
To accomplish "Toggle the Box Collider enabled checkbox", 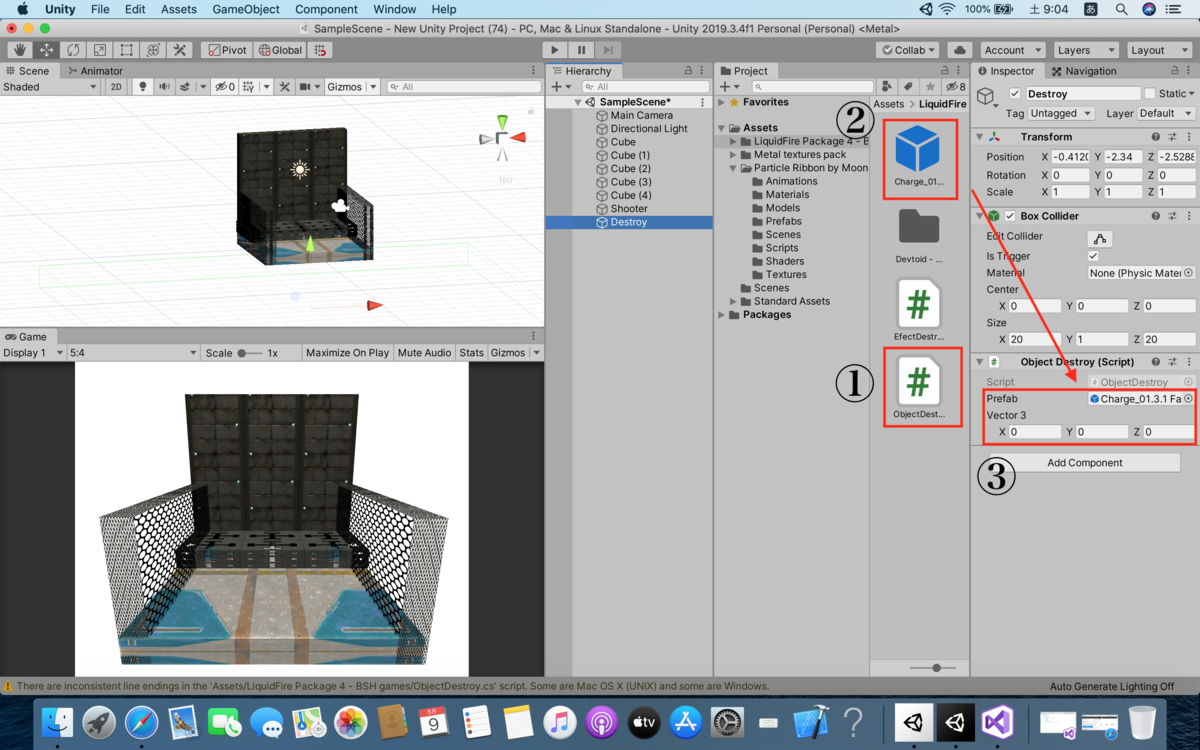I will 1010,216.
